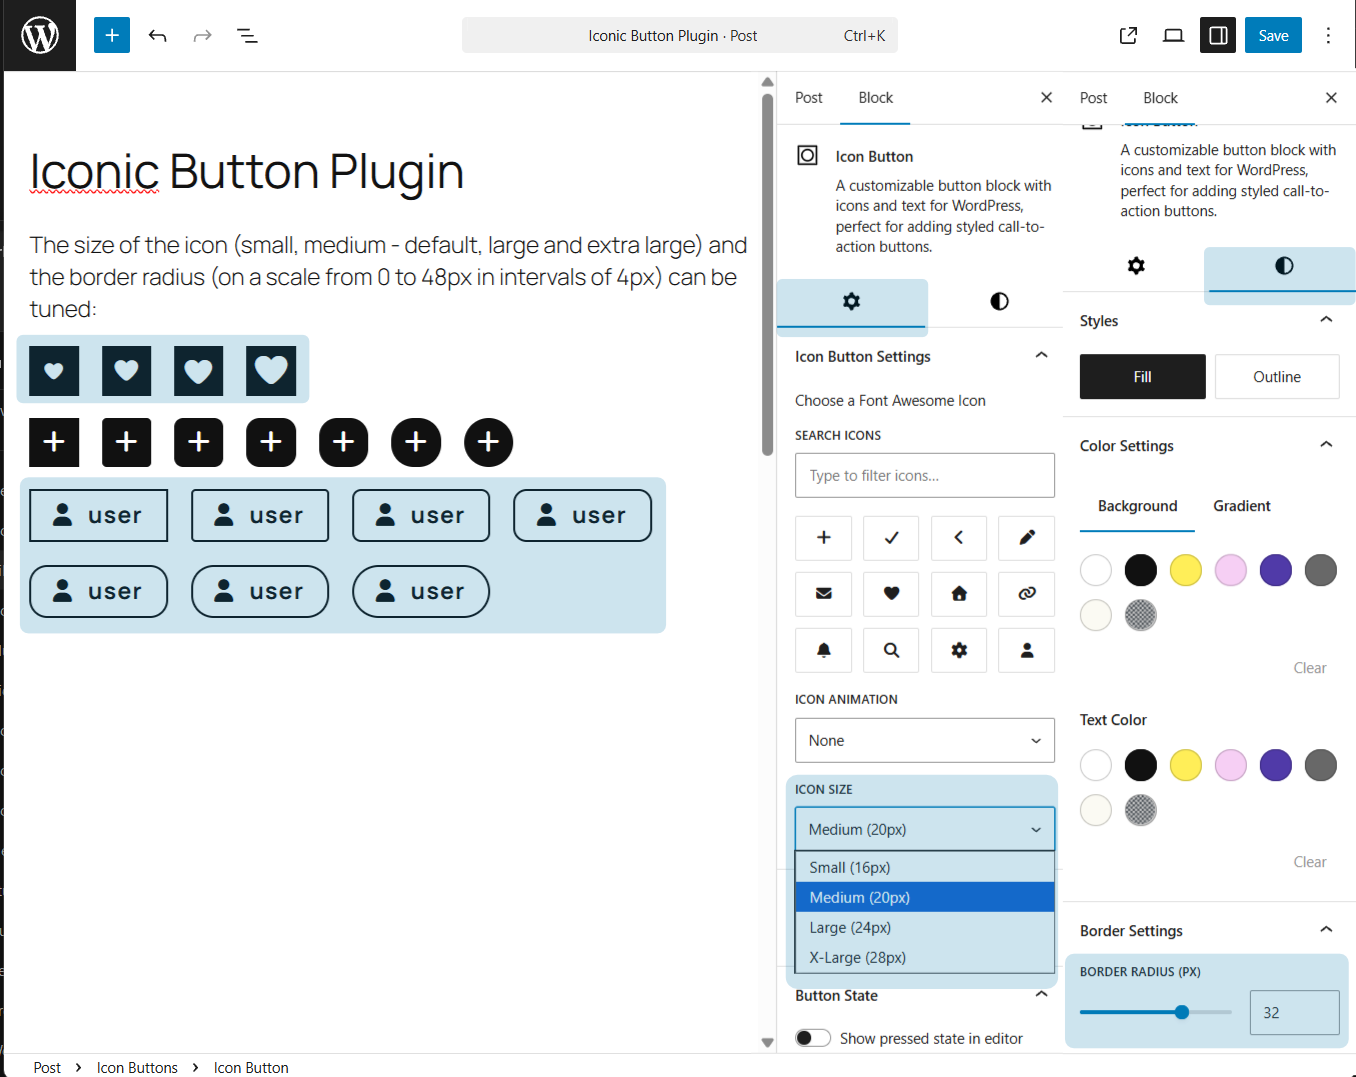Collapse the Styles section

(x=1326, y=320)
